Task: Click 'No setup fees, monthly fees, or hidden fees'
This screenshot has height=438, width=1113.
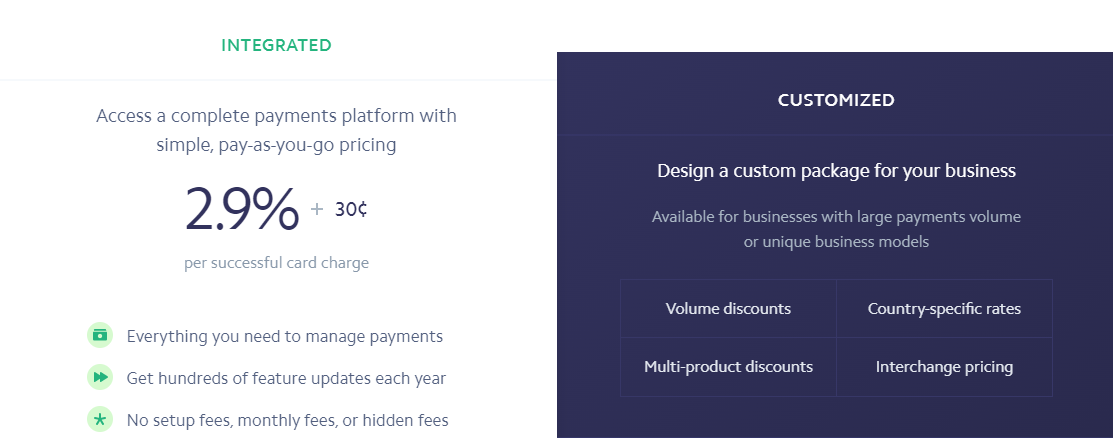Action: tap(287, 420)
